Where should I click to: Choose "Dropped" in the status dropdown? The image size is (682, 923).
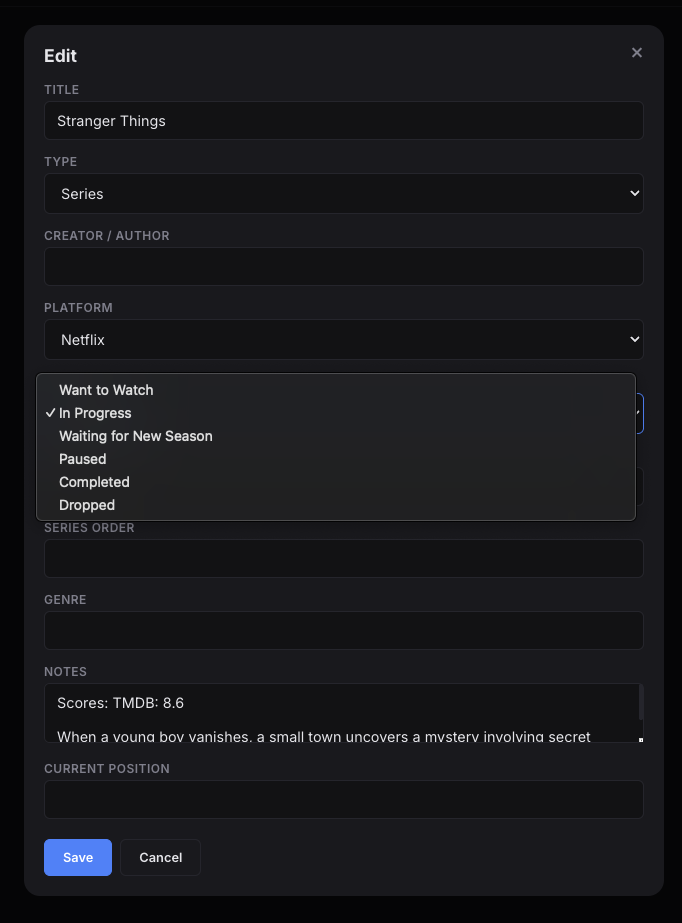(x=87, y=505)
